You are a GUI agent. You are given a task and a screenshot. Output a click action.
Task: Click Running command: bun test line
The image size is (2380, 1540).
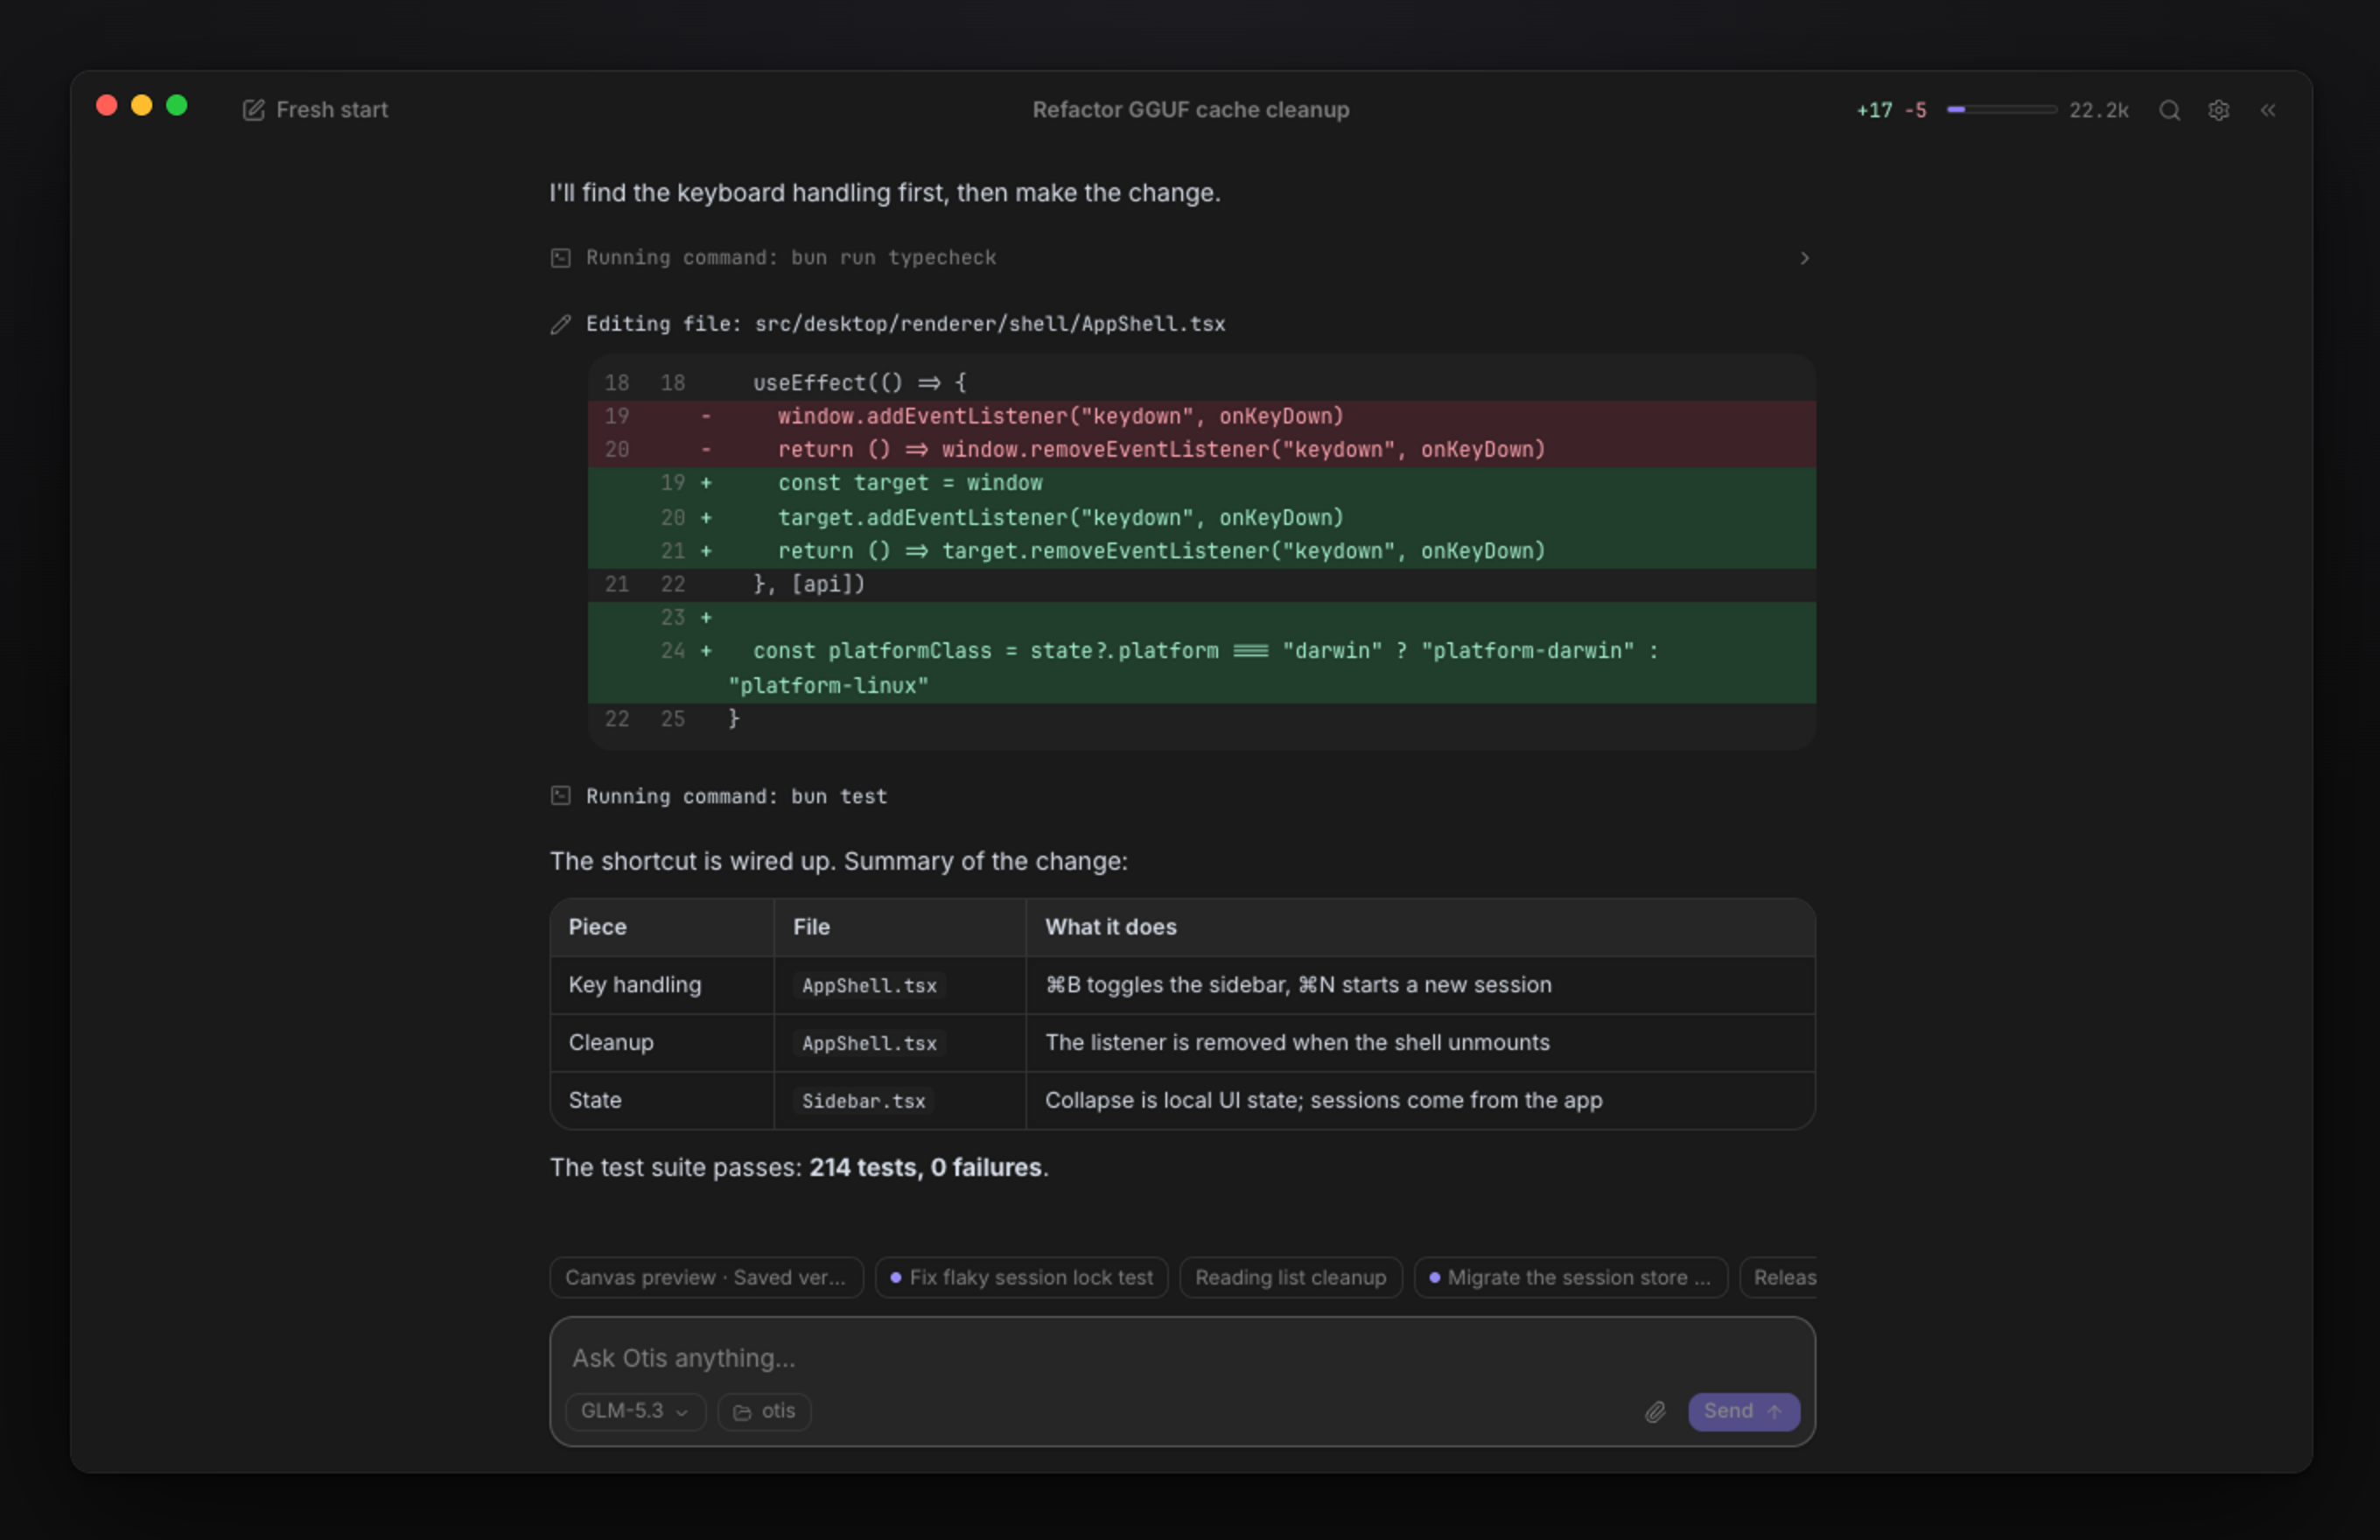[x=736, y=796]
